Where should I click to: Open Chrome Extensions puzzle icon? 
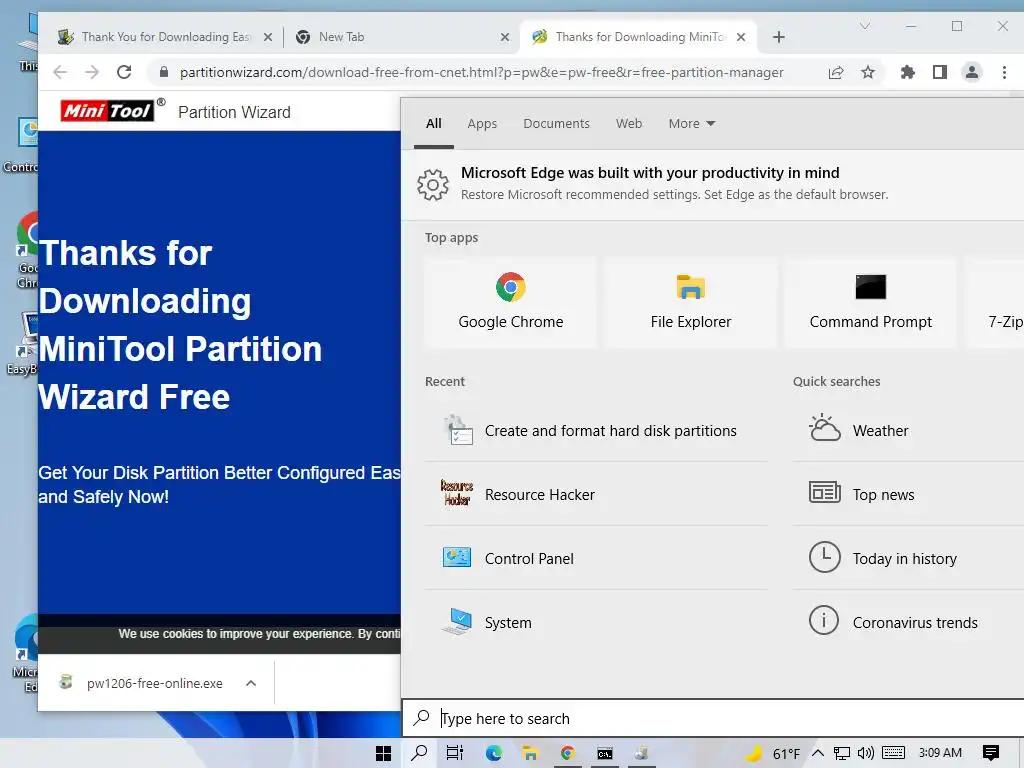tap(907, 72)
